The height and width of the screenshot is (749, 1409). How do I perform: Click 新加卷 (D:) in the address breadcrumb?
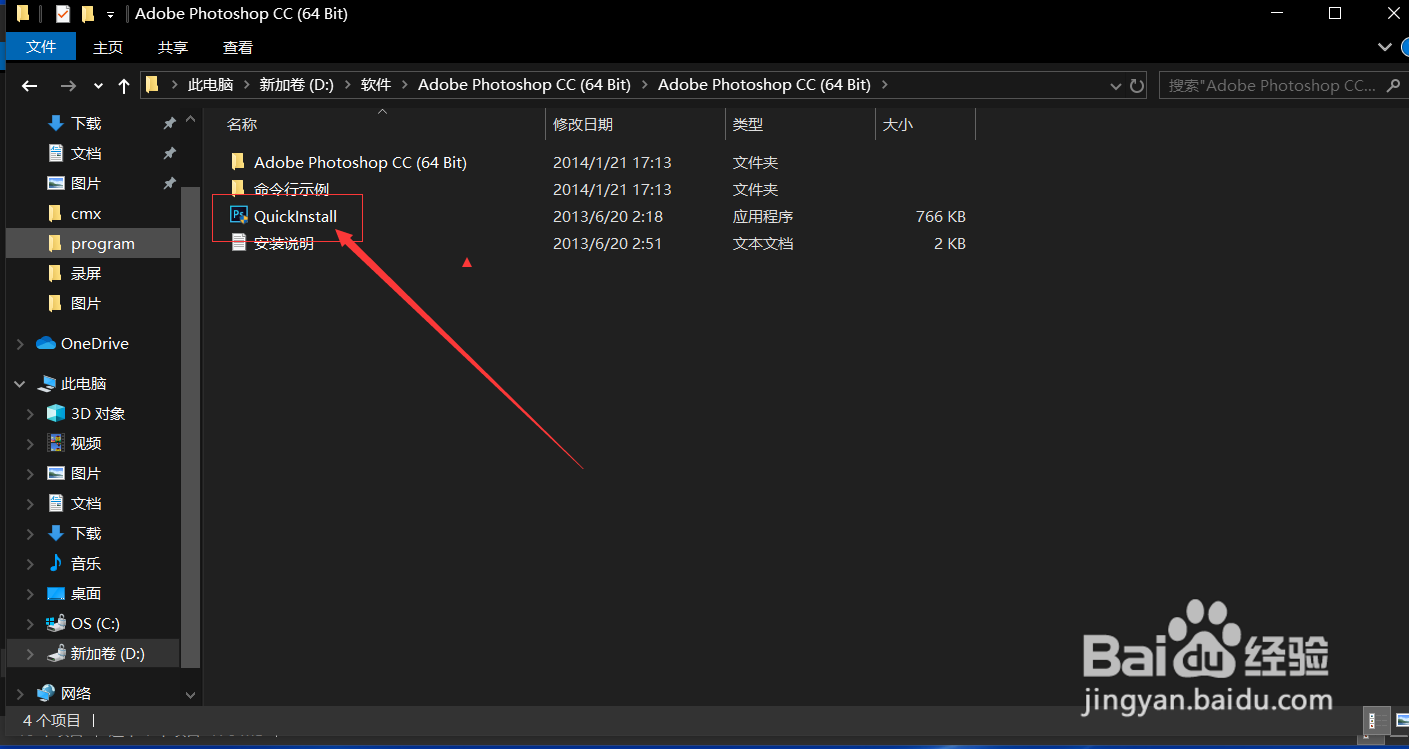coord(297,85)
